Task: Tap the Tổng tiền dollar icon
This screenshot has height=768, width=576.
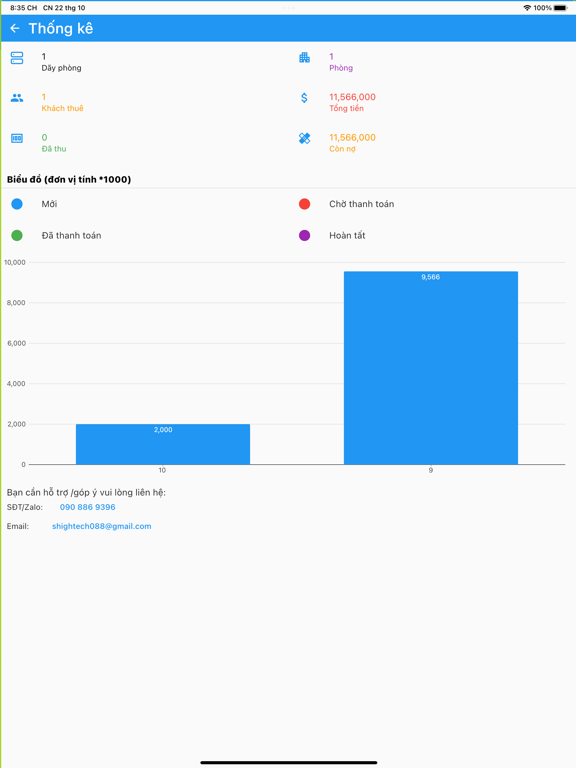Action: pyautogui.click(x=304, y=98)
